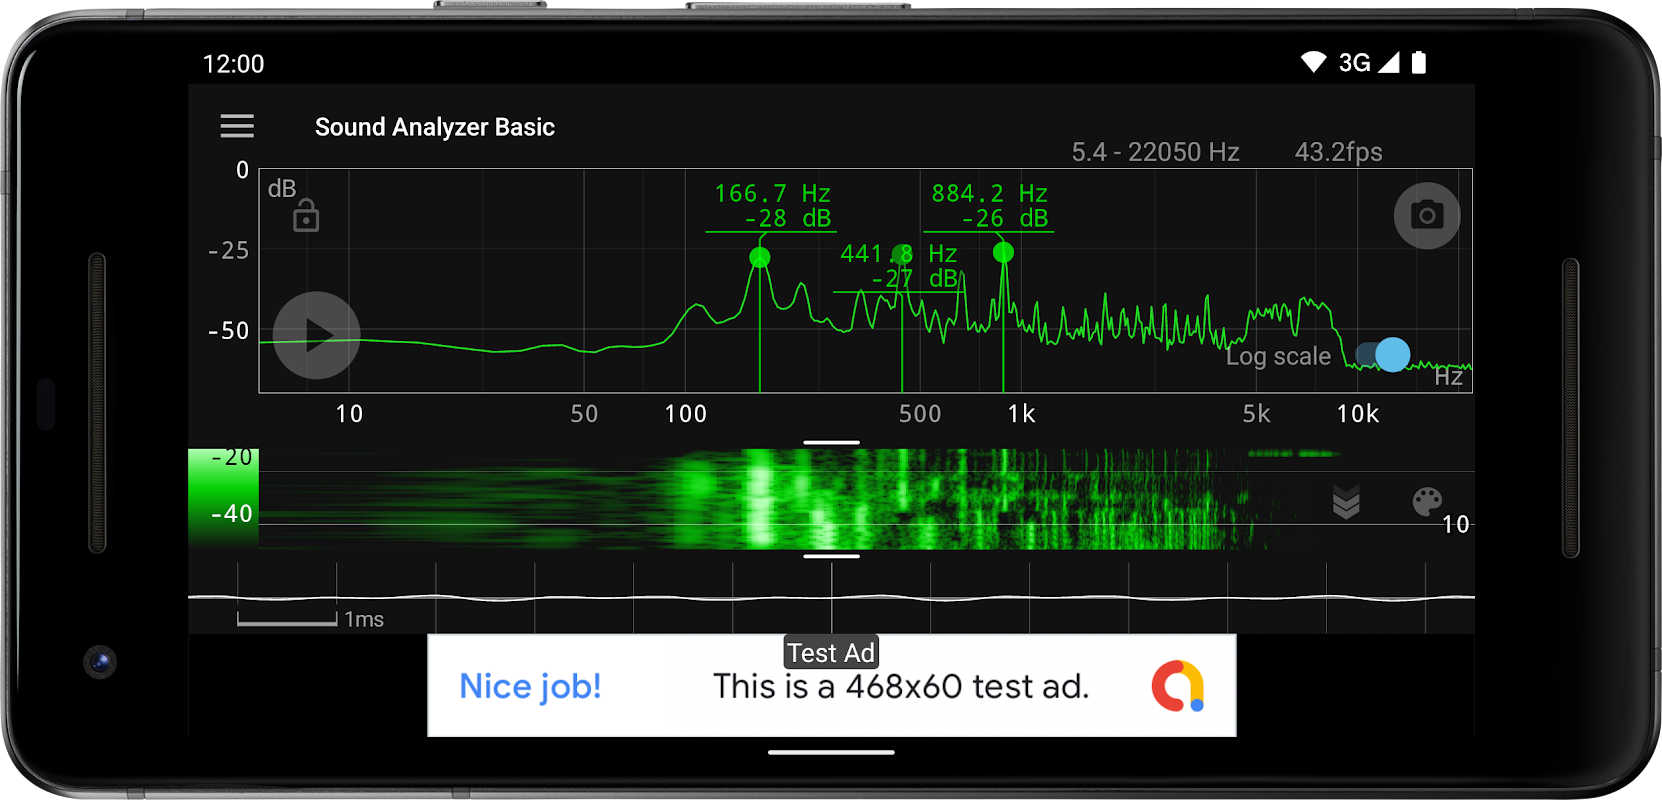
Task: Open the hamburger navigation menu
Action: (237, 126)
